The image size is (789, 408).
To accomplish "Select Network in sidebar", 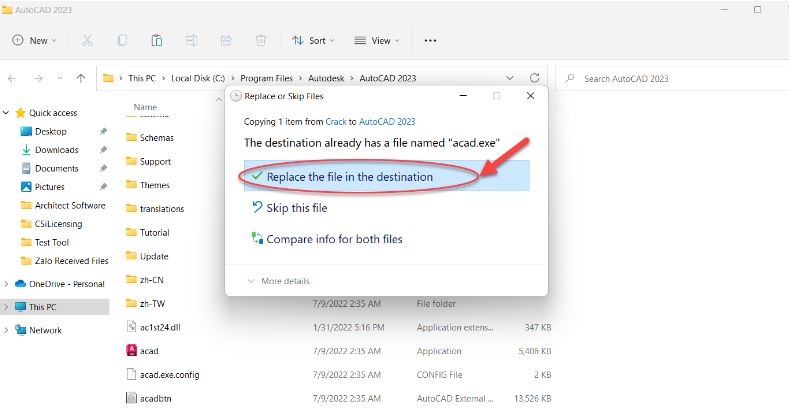I will (x=45, y=331).
